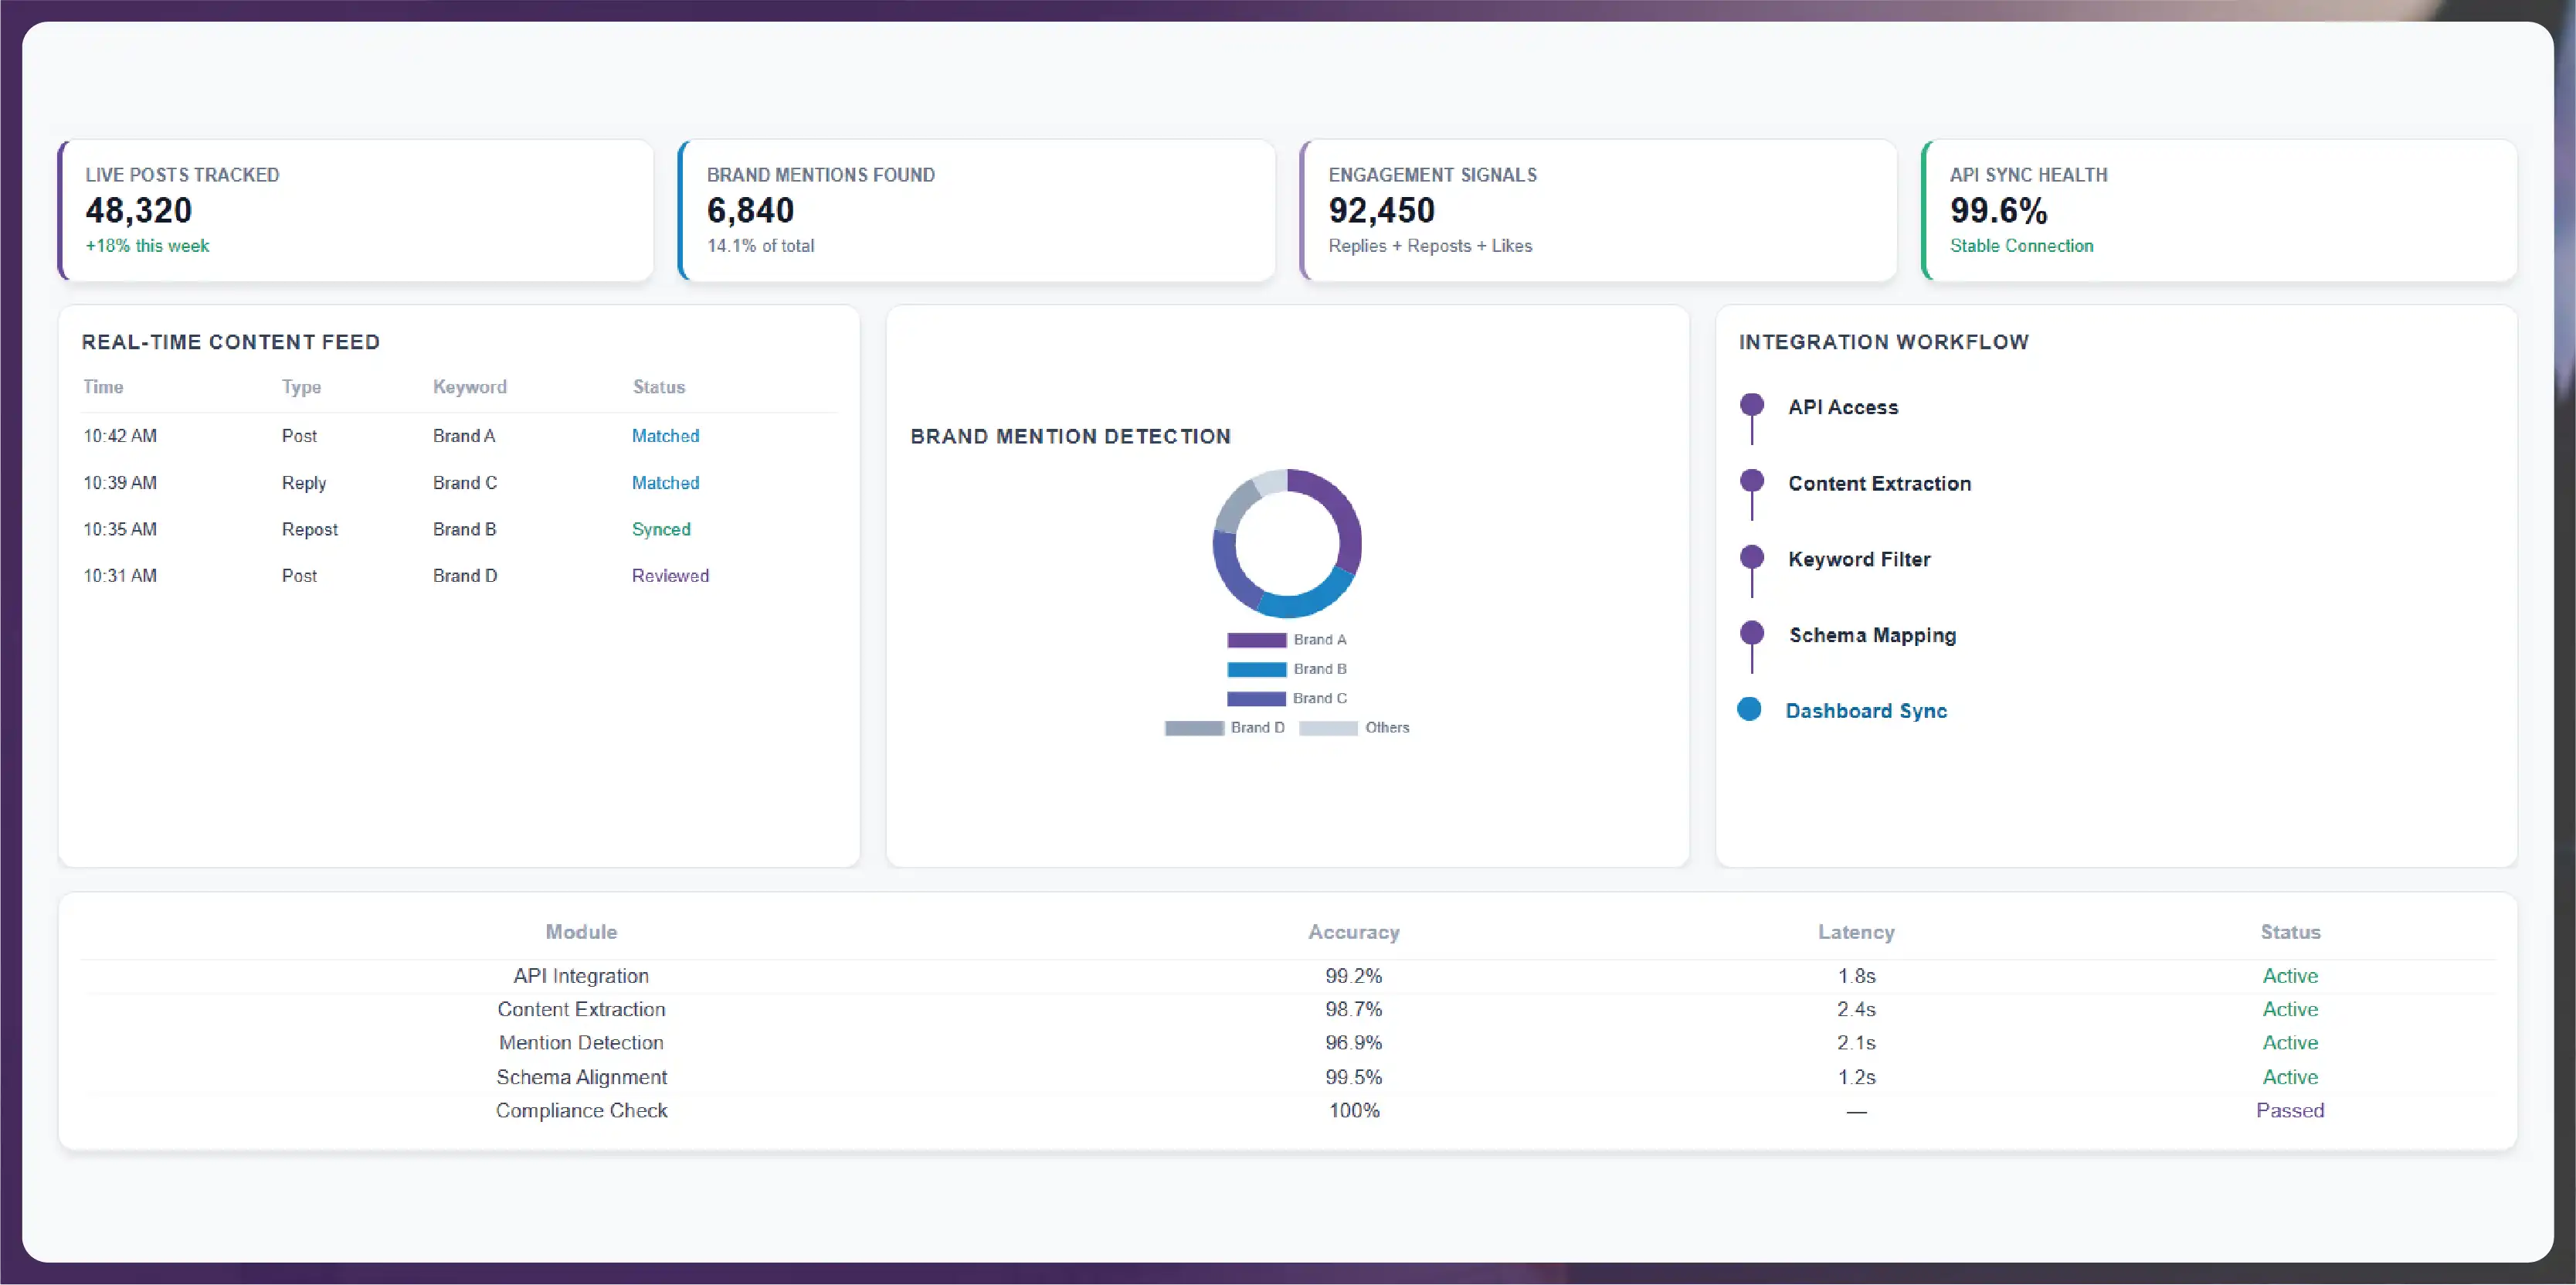
Task: Open the Live Posts Tracked card
Action: (x=356, y=210)
